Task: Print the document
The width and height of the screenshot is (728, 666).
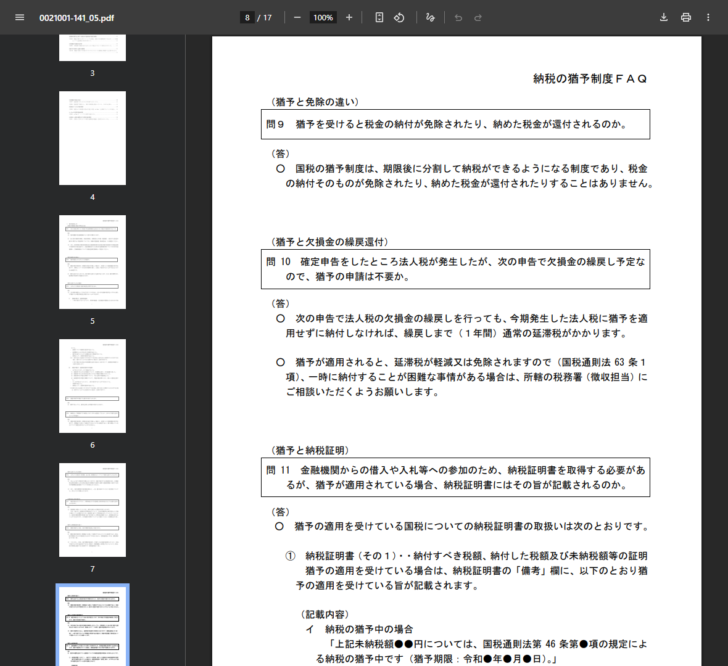Action: click(x=686, y=18)
